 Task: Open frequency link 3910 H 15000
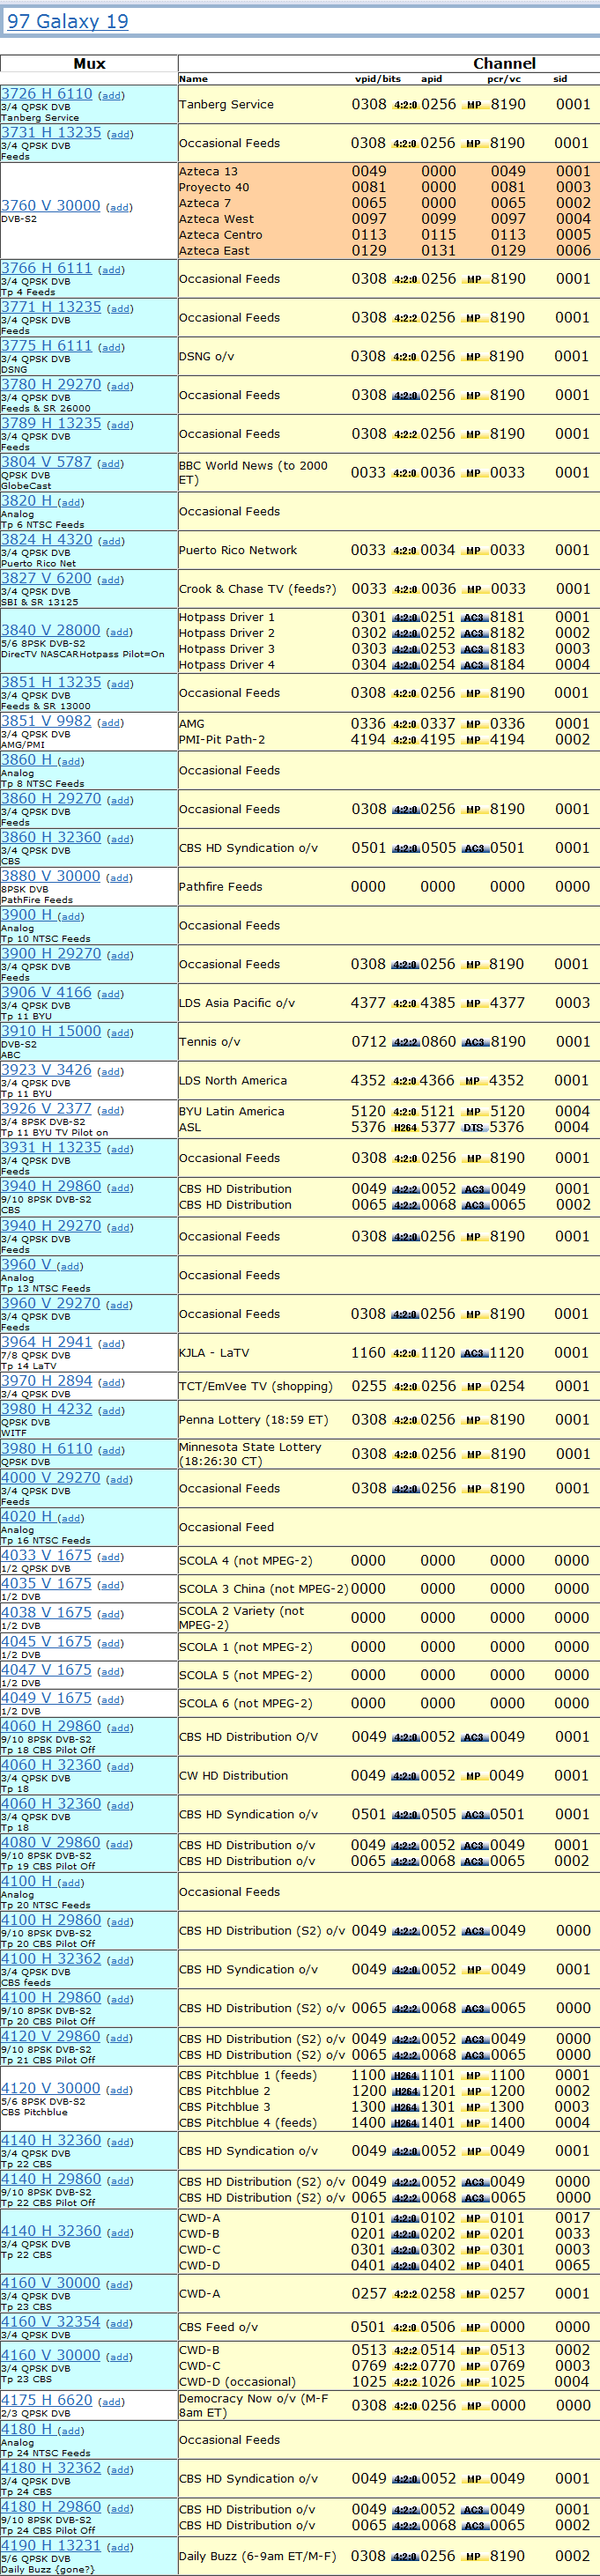click(51, 1031)
